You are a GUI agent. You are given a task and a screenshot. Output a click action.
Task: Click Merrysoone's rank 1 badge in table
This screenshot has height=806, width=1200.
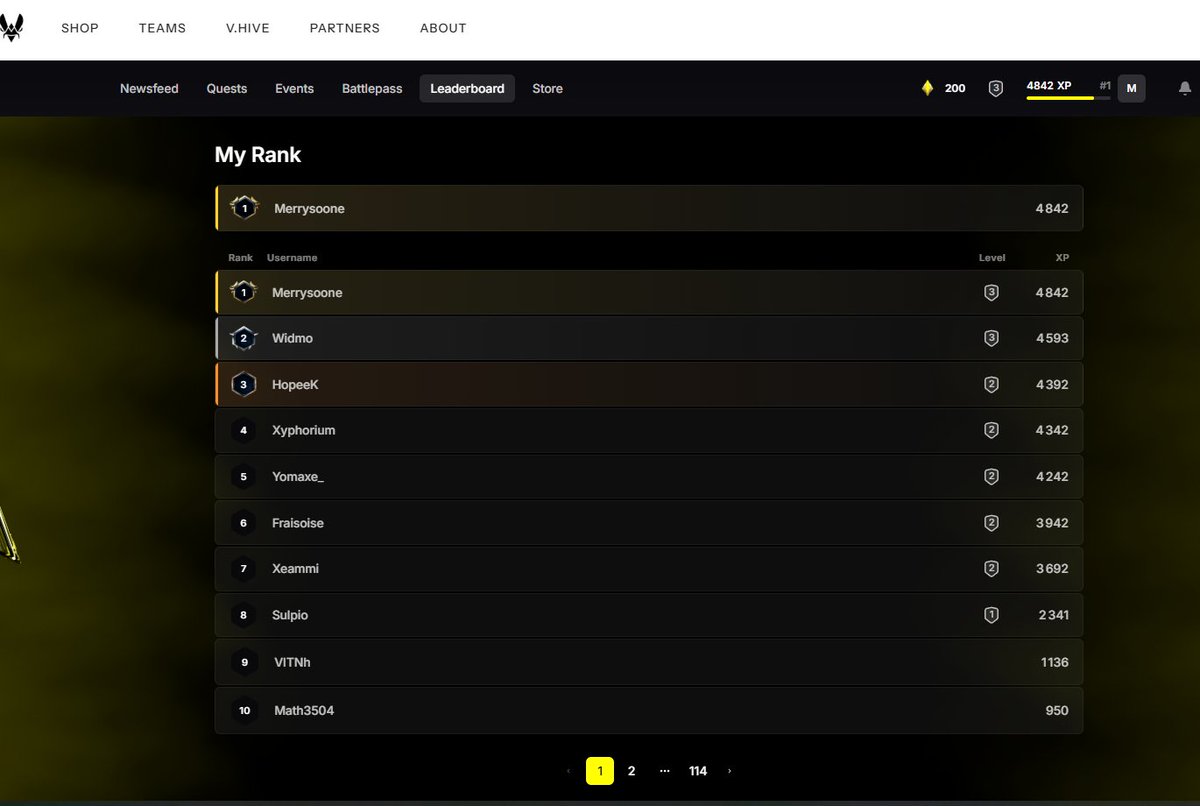click(x=243, y=292)
